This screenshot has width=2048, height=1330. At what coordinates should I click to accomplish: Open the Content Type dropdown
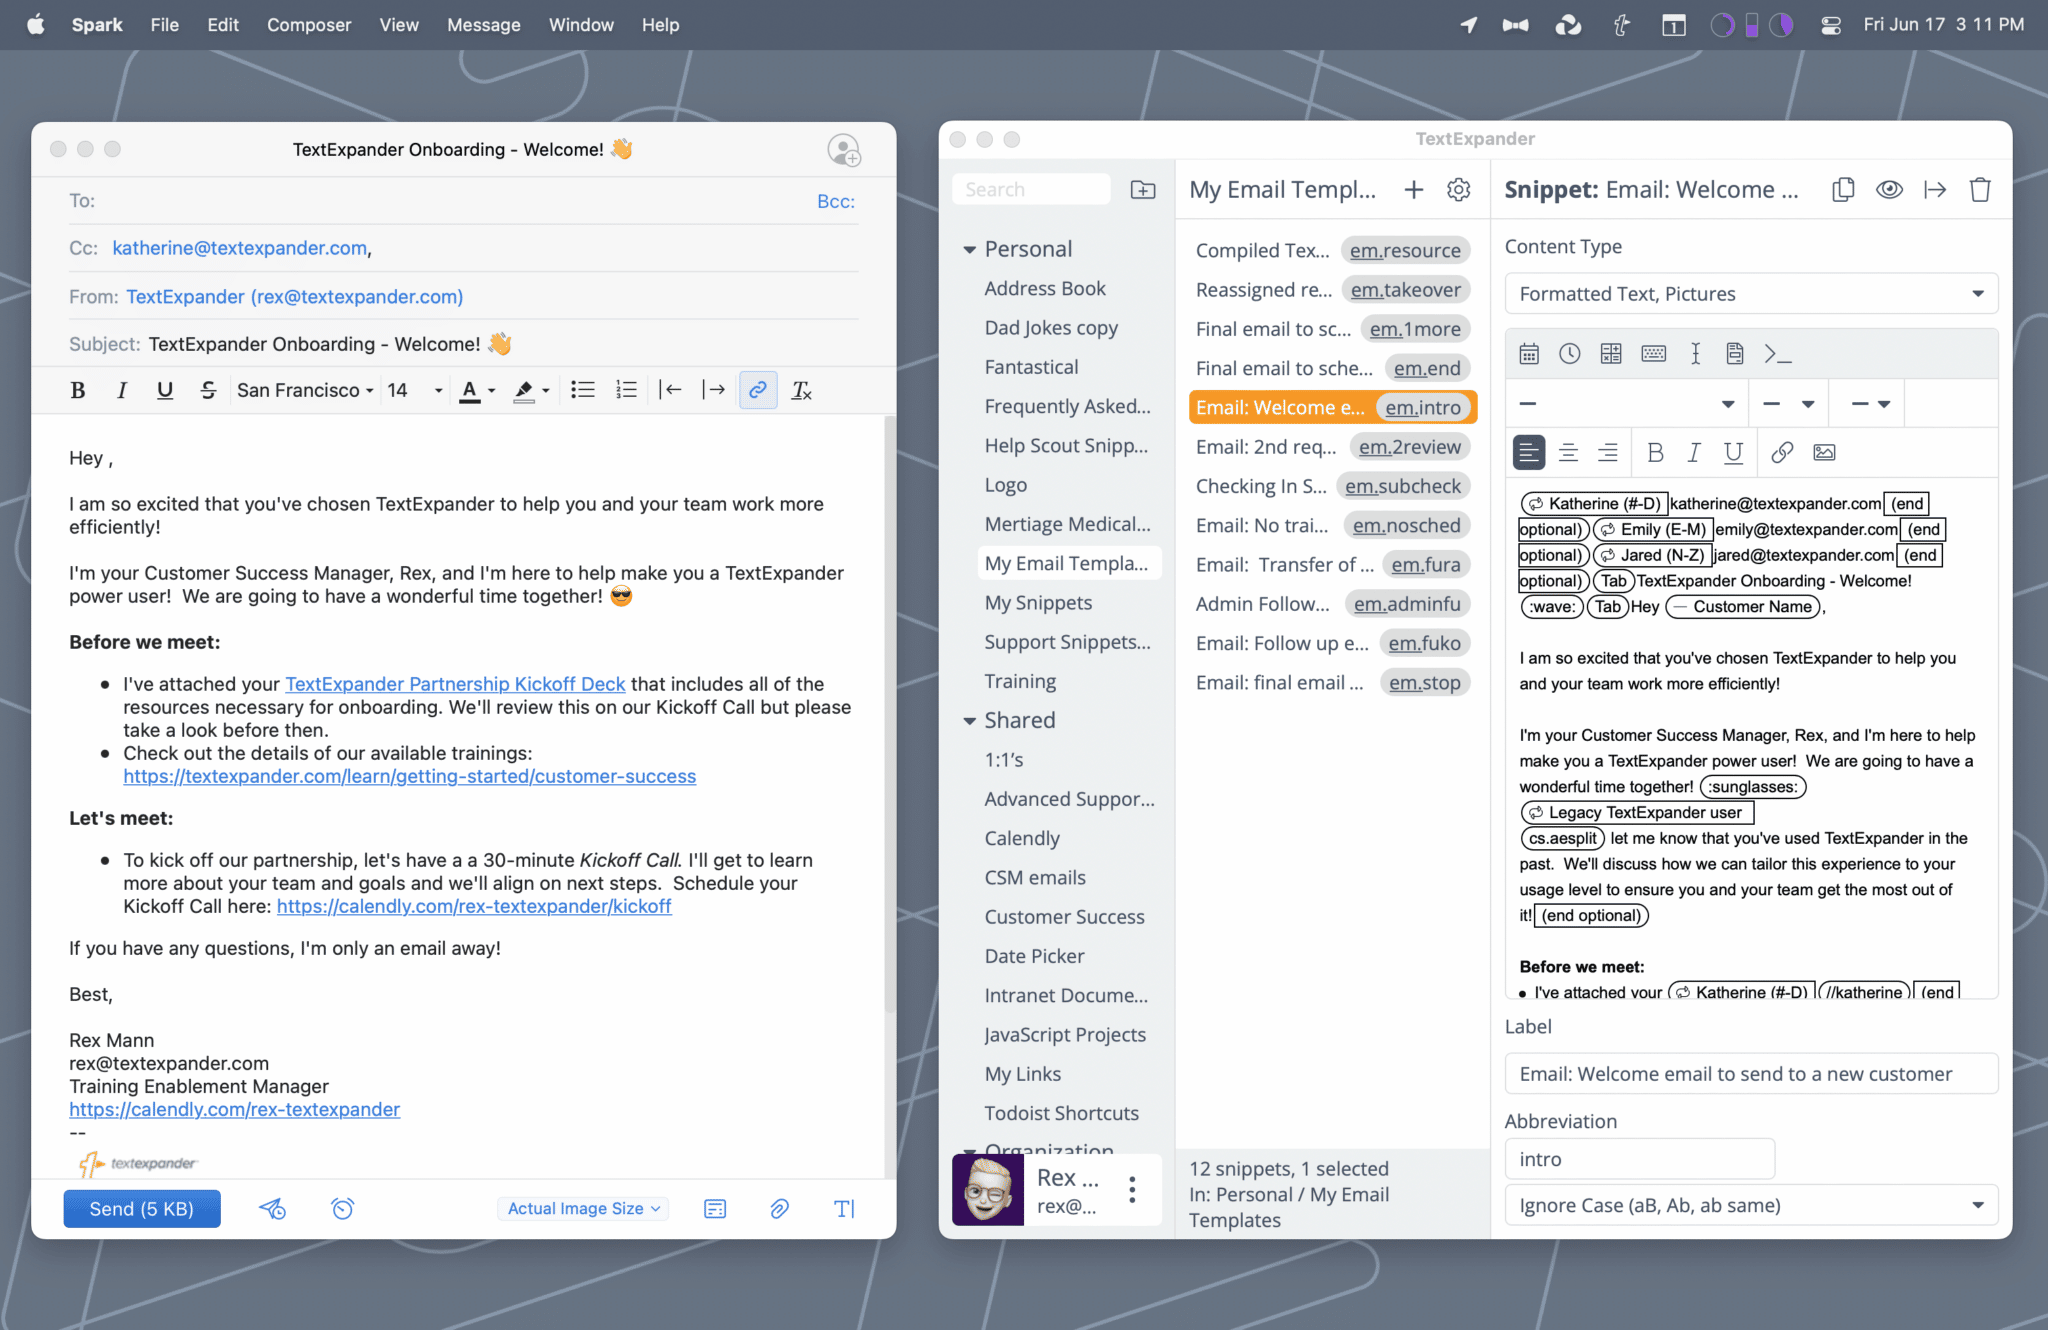1751,294
